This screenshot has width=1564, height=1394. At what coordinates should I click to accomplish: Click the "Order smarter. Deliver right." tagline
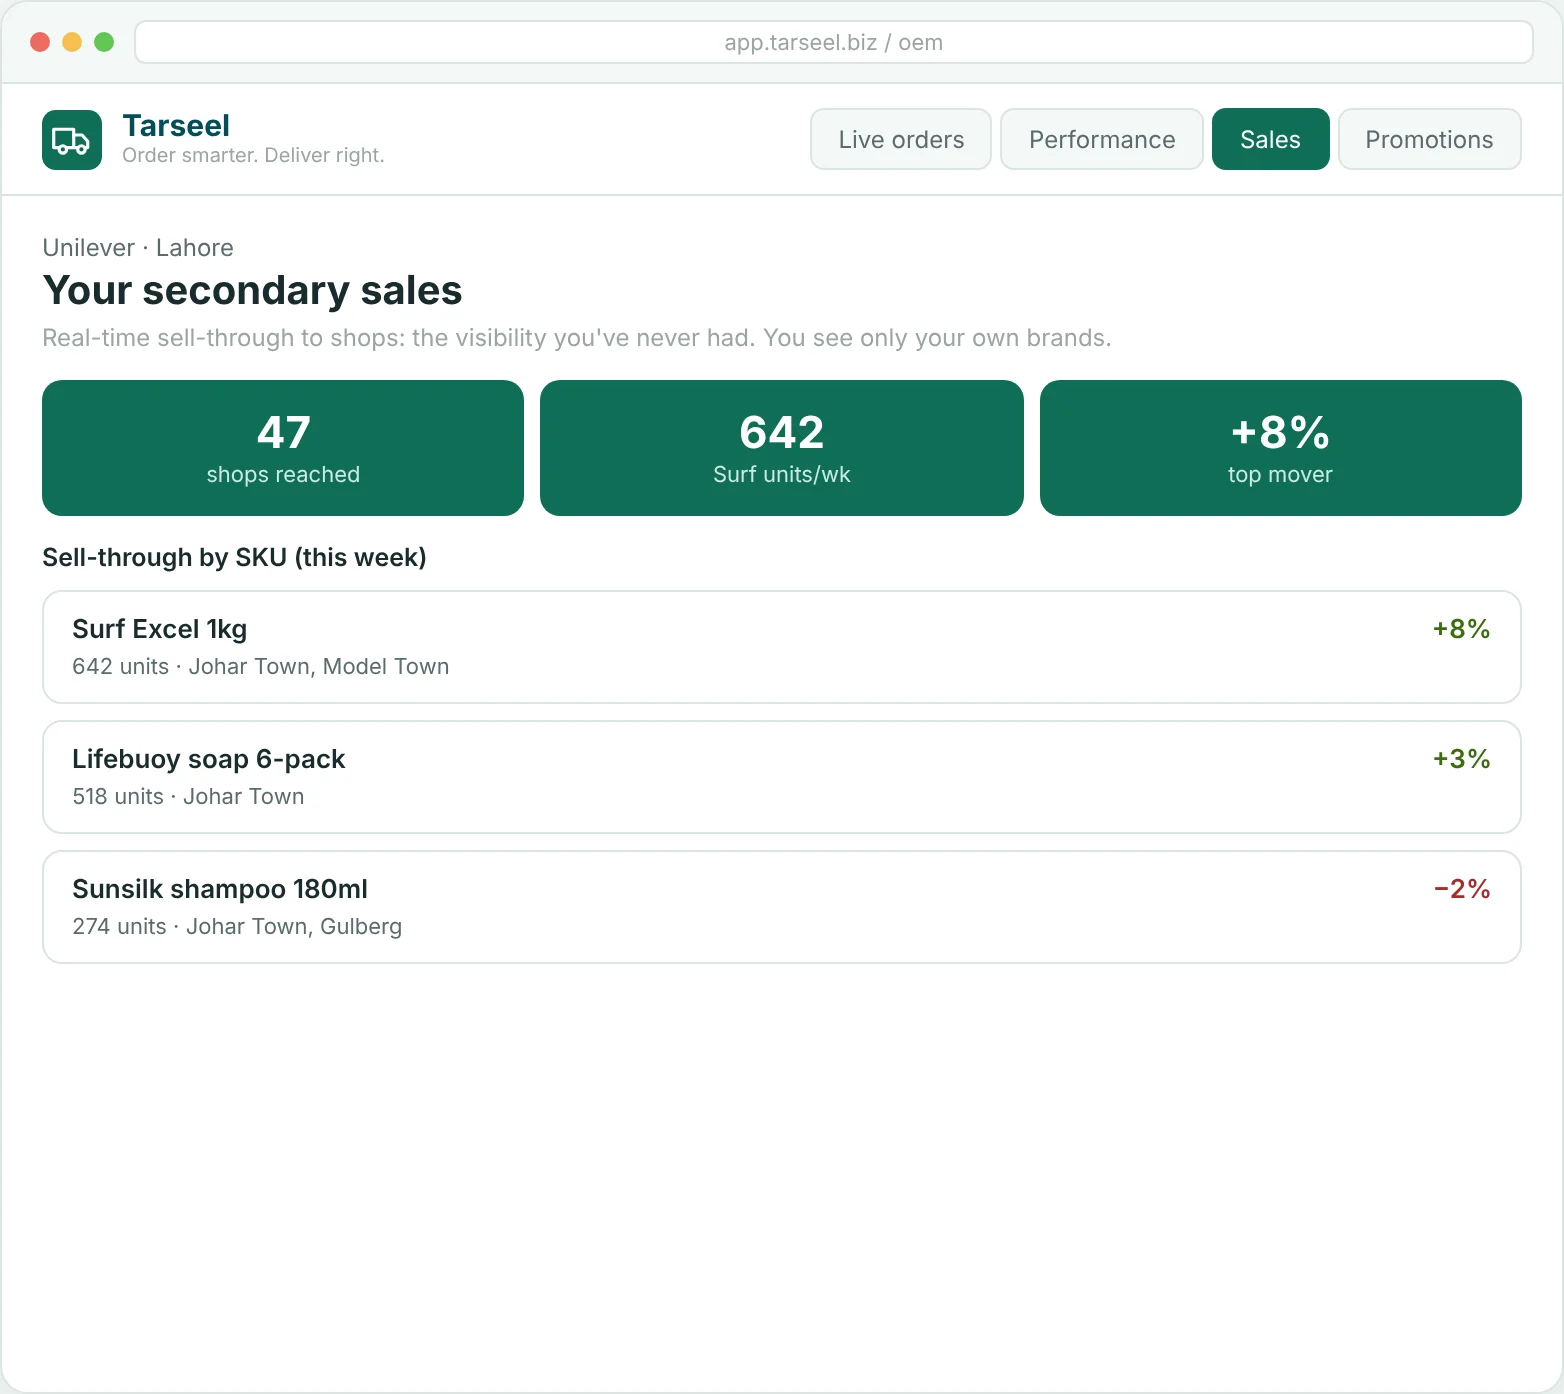(253, 155)
